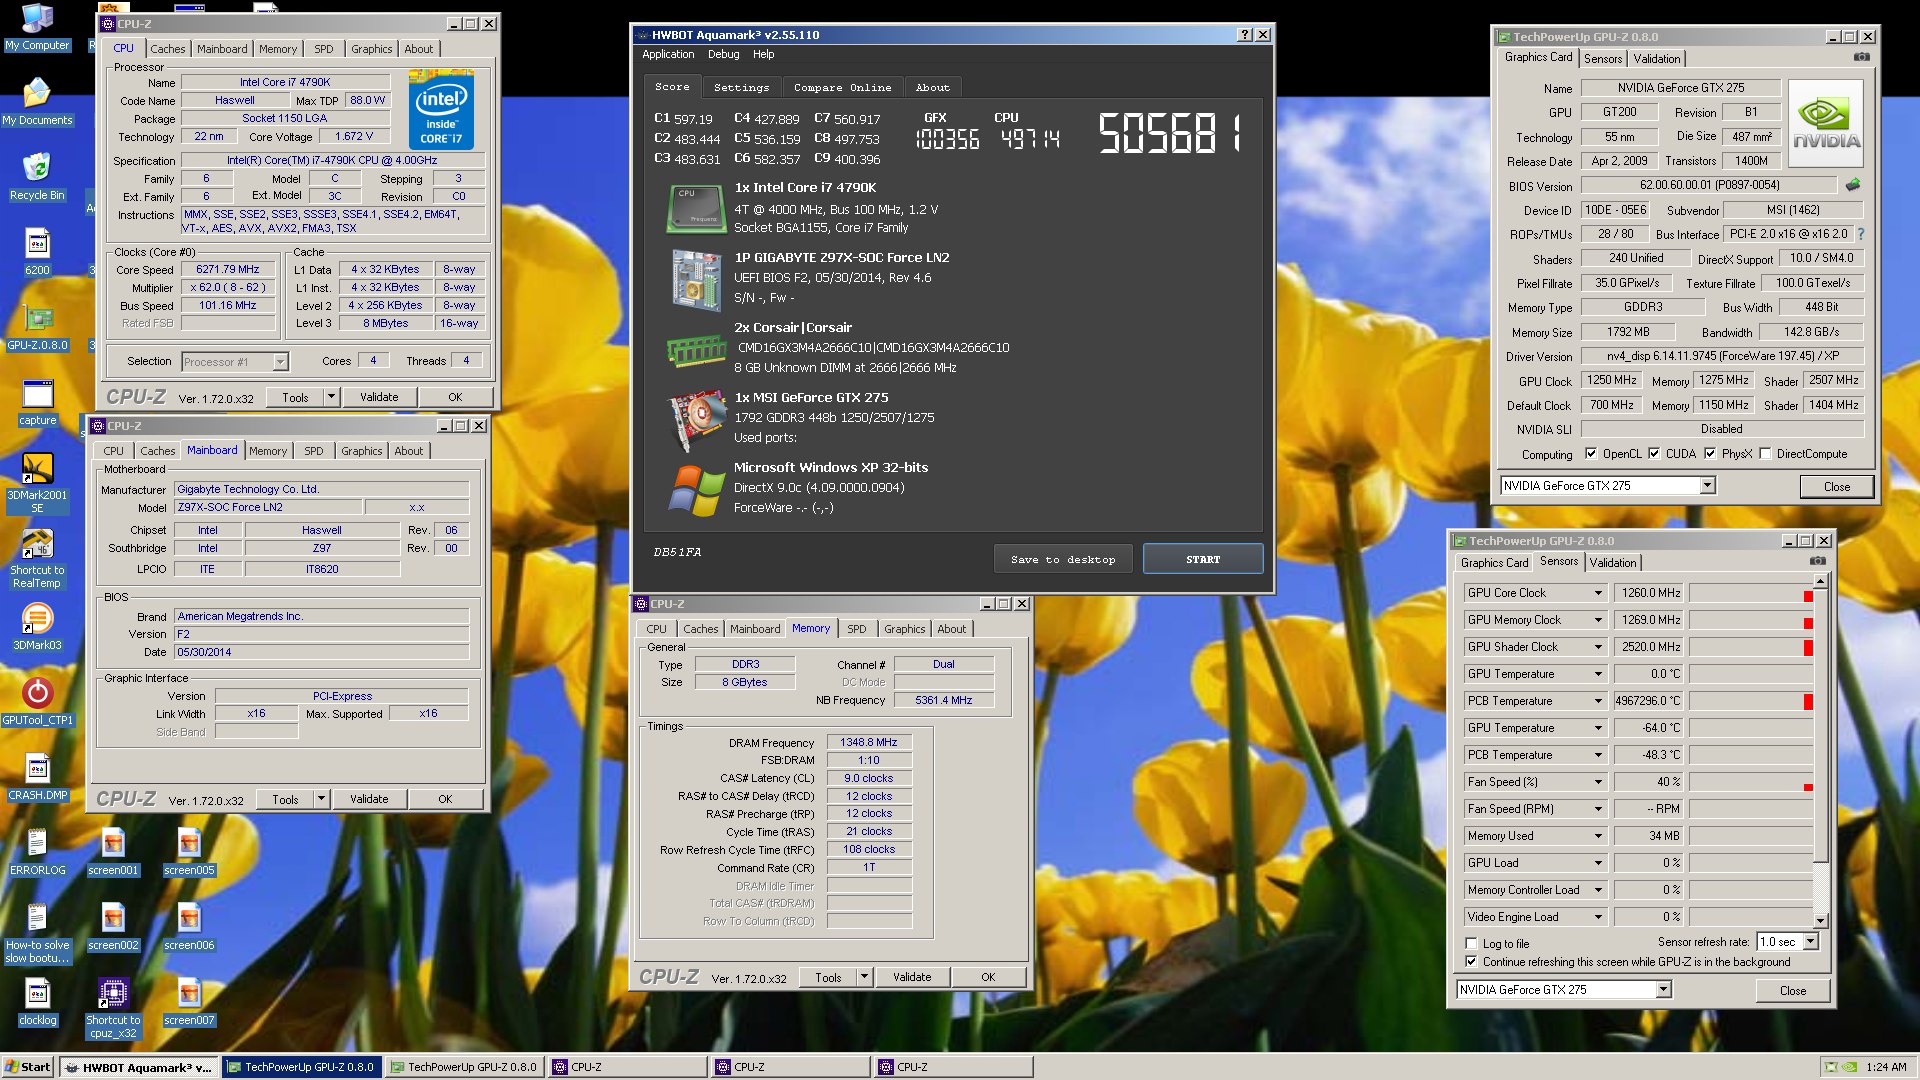1920x1080 pixels.
Task: Launch GPU-Z.0.8.0 desktop shortcut
Action: tap(37, 327)
